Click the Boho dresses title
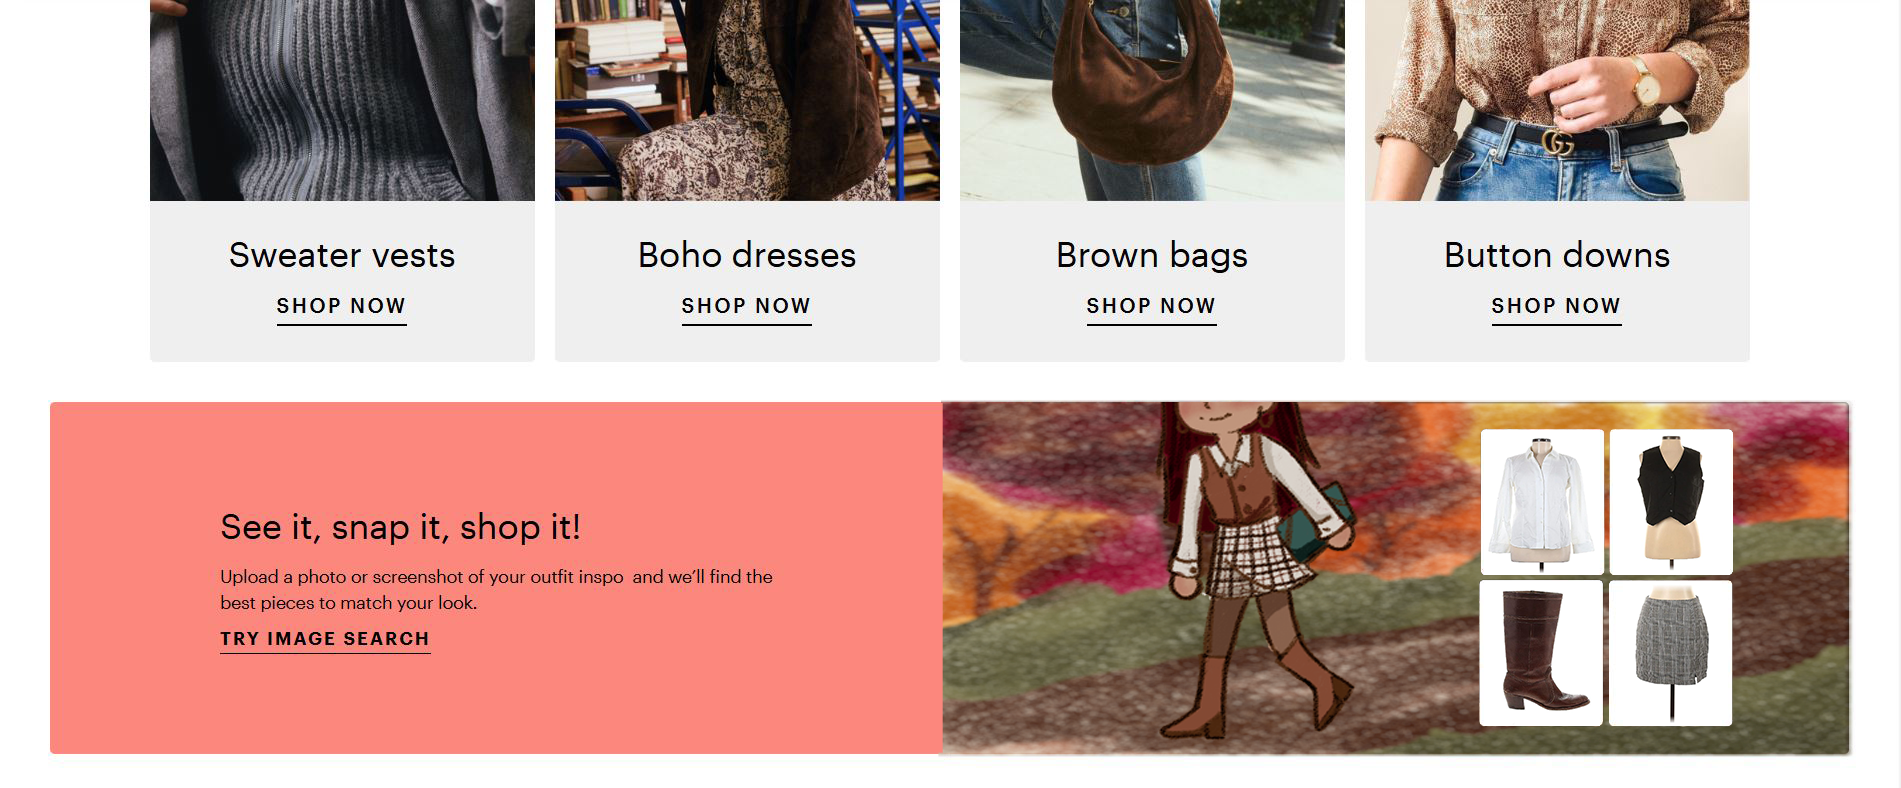 tap(747, 255)
